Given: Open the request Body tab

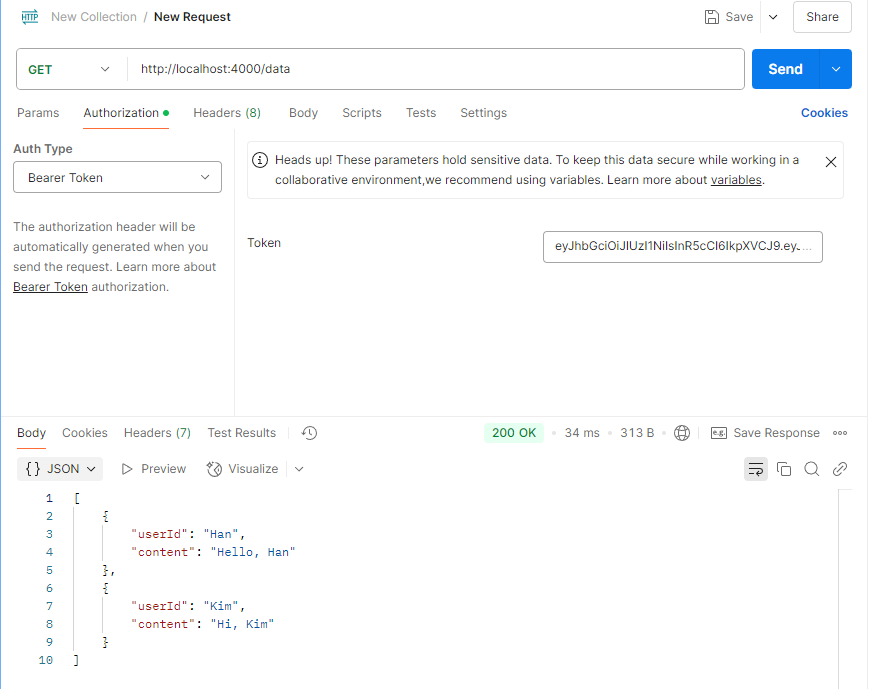Looking at the screenshot, I should coord(303,113).
